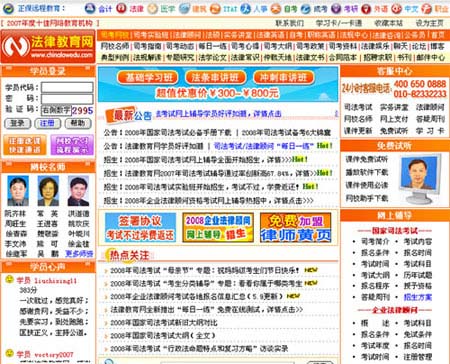Open 答疑周刊 in the 客服中心 panel
Viewport: 450px width, 364px height.
pyautogui.click(x=430, y=119)
